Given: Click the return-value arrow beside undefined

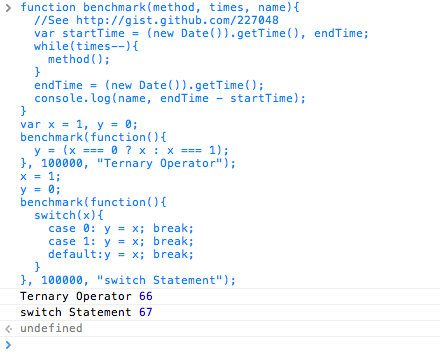Looking at the screenshot, I should point(9,329).
